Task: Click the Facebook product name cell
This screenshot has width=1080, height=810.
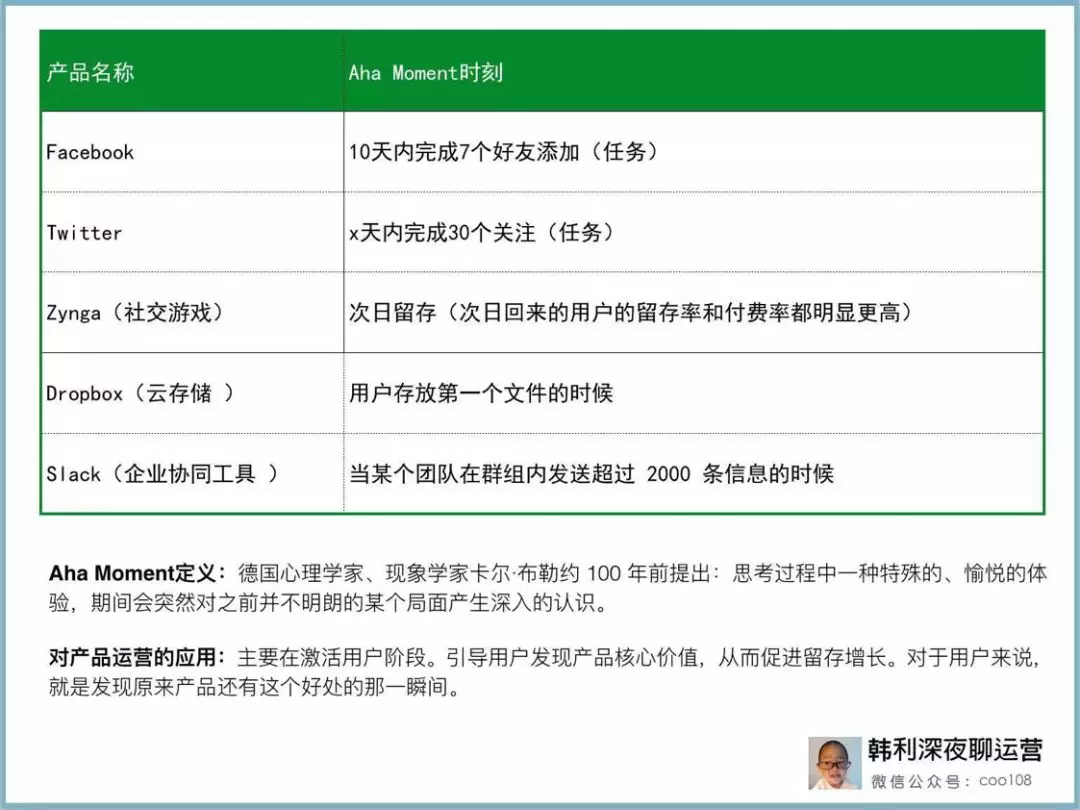Action: (x=192, y=152)
